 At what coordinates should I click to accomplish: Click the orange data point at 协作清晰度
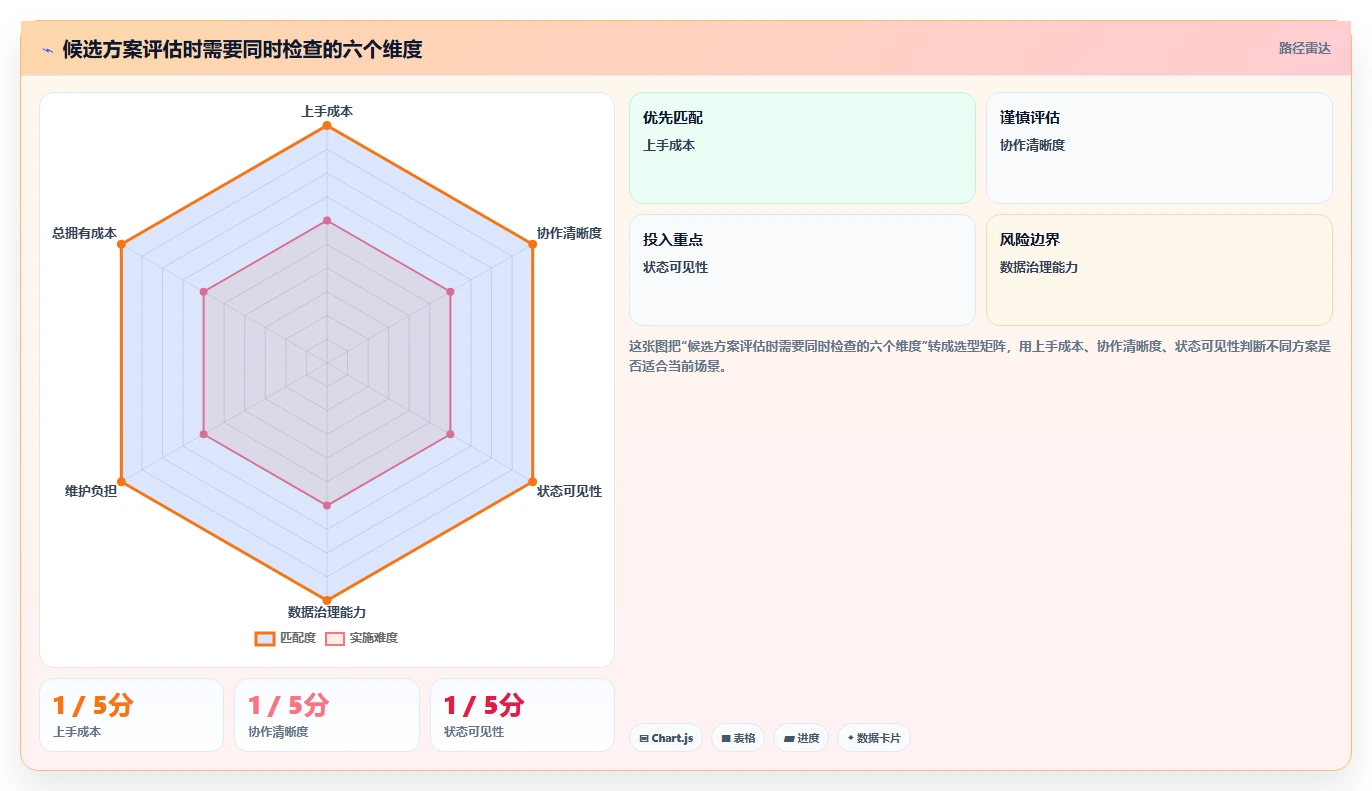tap(532, 244)
